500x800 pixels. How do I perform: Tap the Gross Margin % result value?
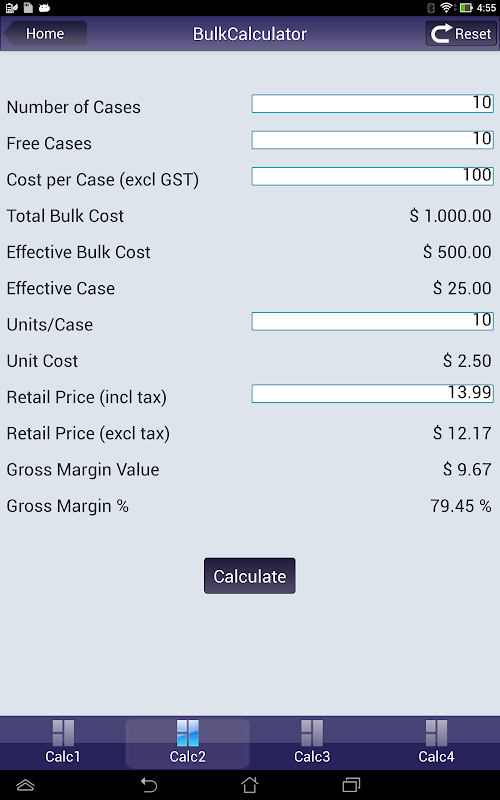(461, 506)
